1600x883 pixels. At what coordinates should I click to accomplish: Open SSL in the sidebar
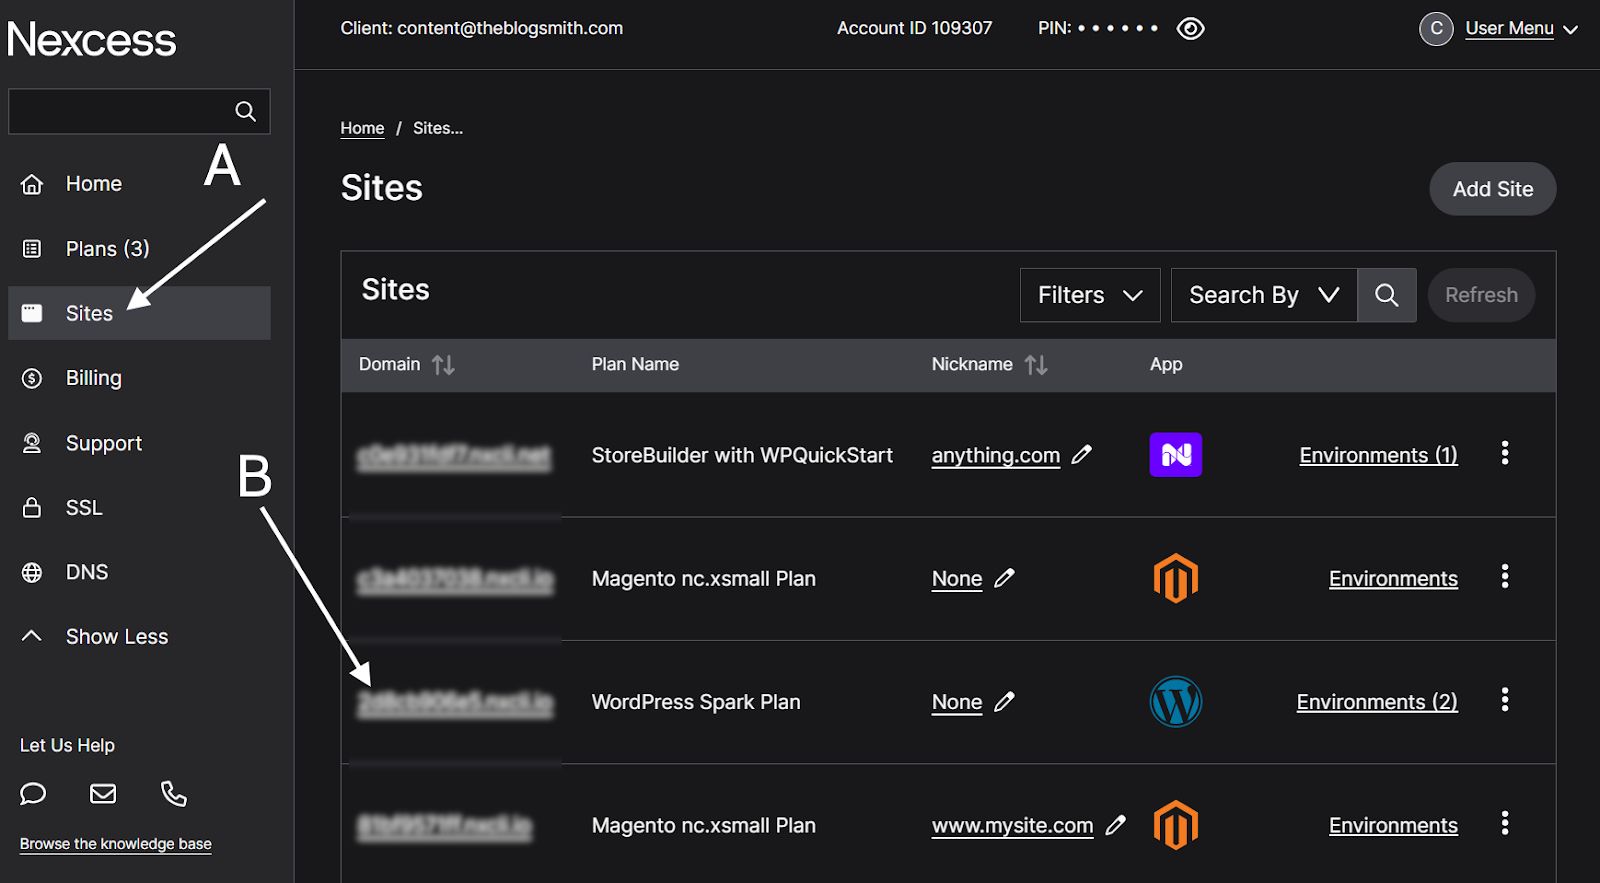click(x=84, y=508)
